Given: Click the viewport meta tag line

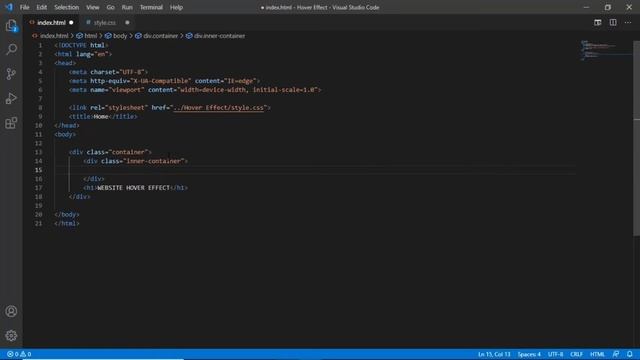Looking at the screenshot, I should pos(195,90).
